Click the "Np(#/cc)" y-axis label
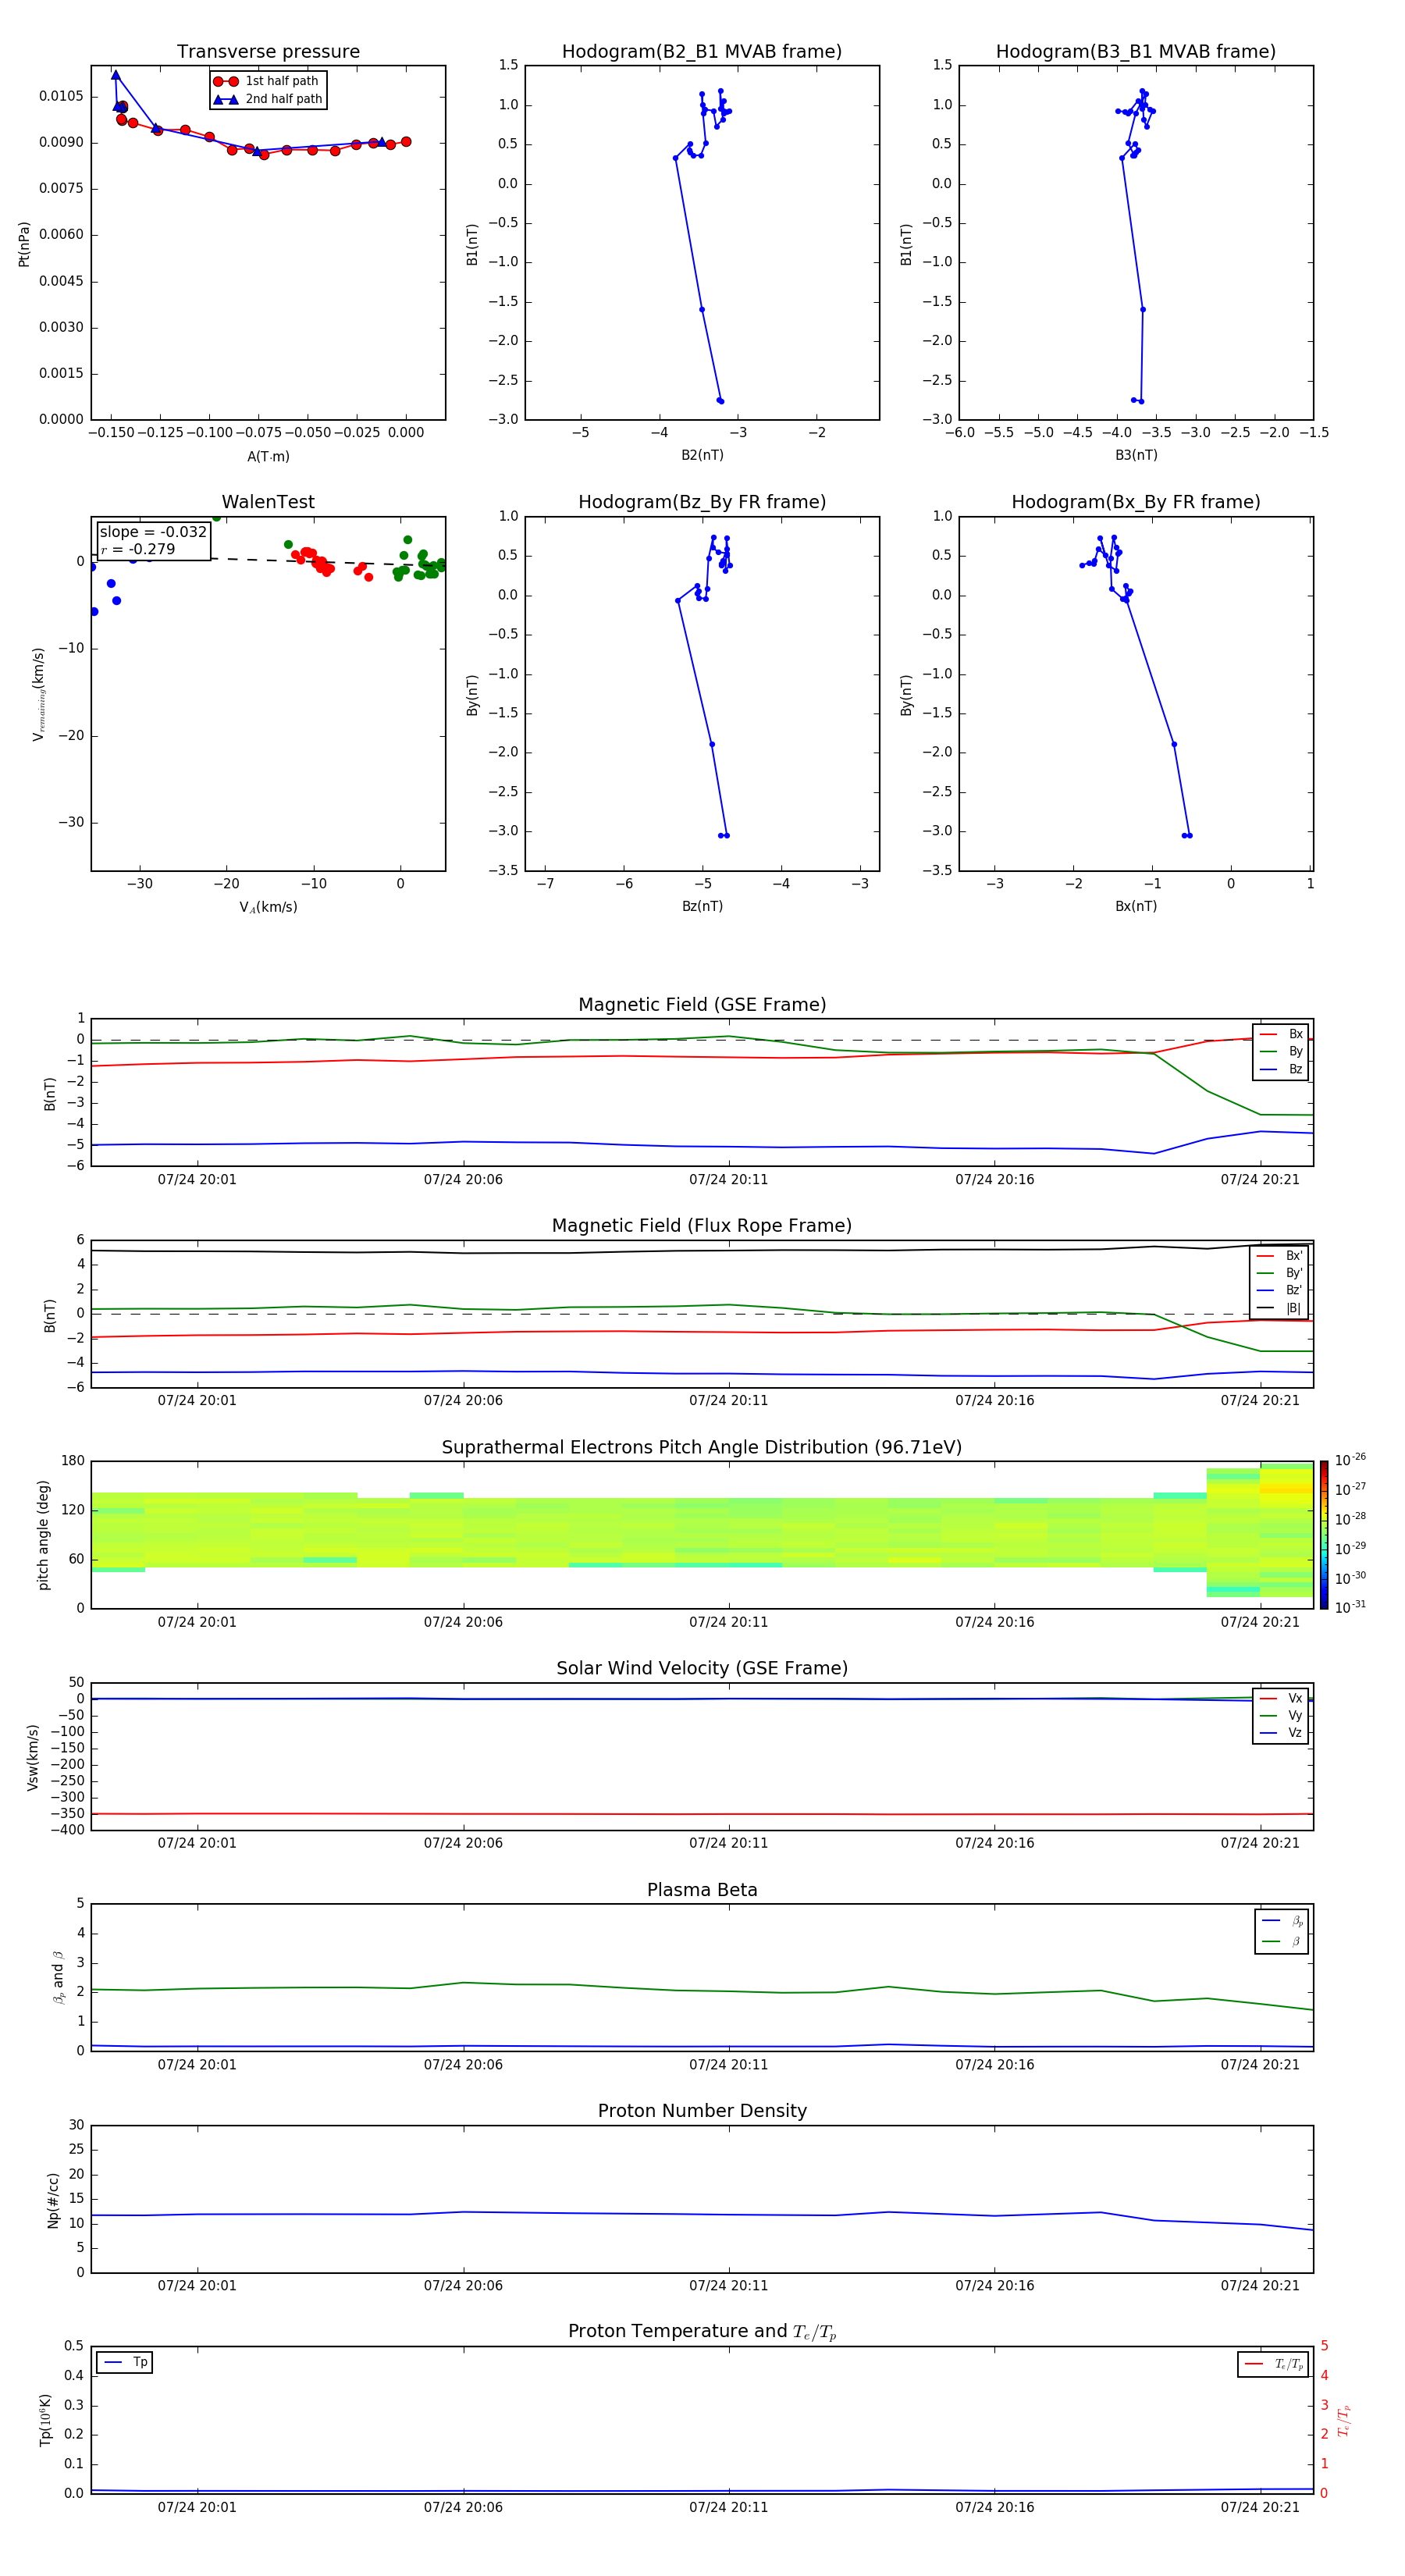 tap(53, 2200)
